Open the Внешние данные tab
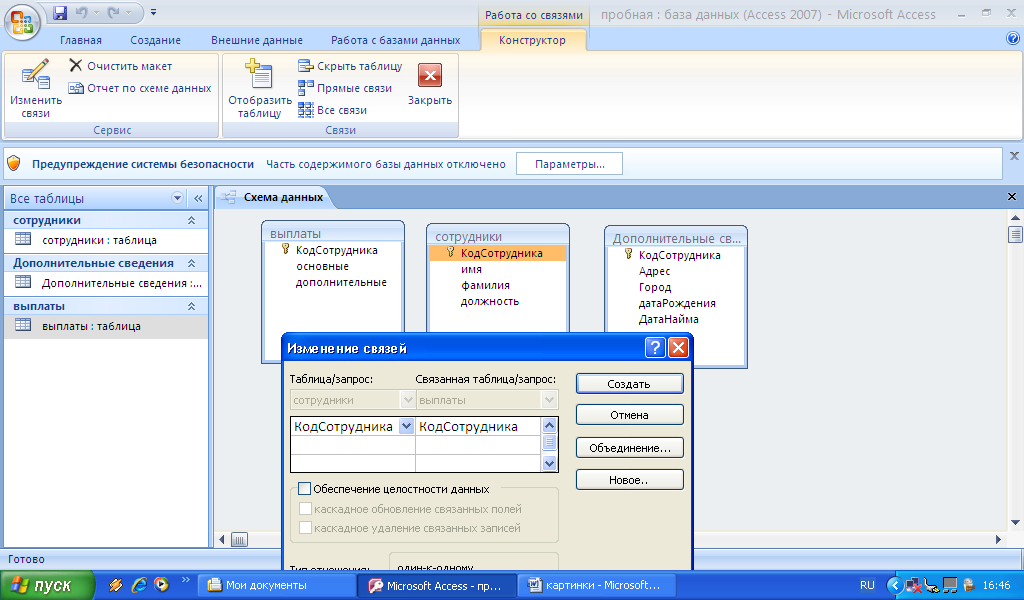This screenshot has height=600, width=1024. click(257, 40)
